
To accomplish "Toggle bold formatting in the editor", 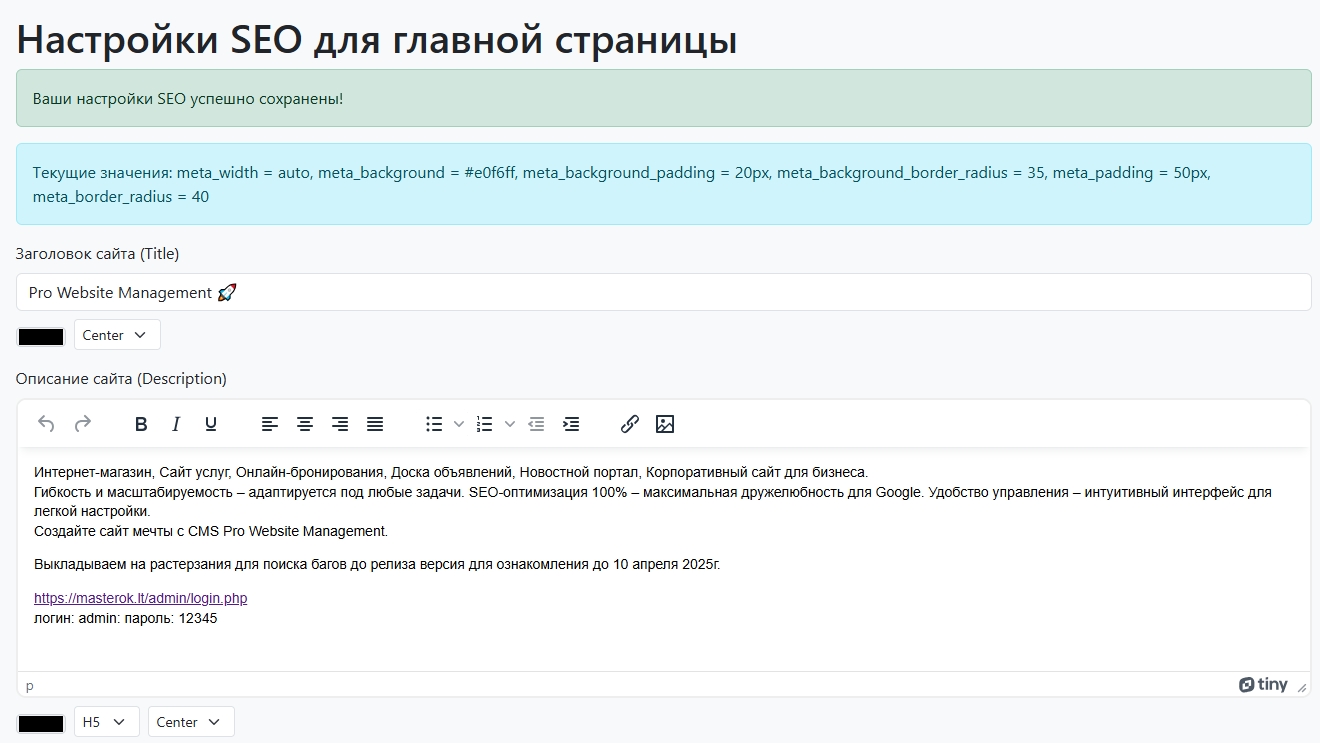I will 141,424.
